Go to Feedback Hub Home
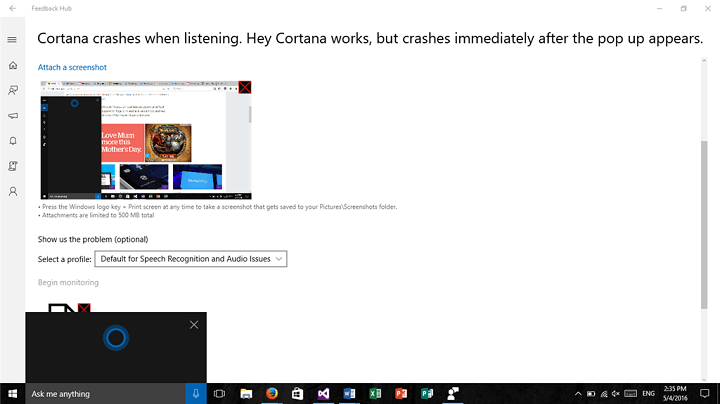The height and width of the screenshot is (404, 720). coord(13,65)
